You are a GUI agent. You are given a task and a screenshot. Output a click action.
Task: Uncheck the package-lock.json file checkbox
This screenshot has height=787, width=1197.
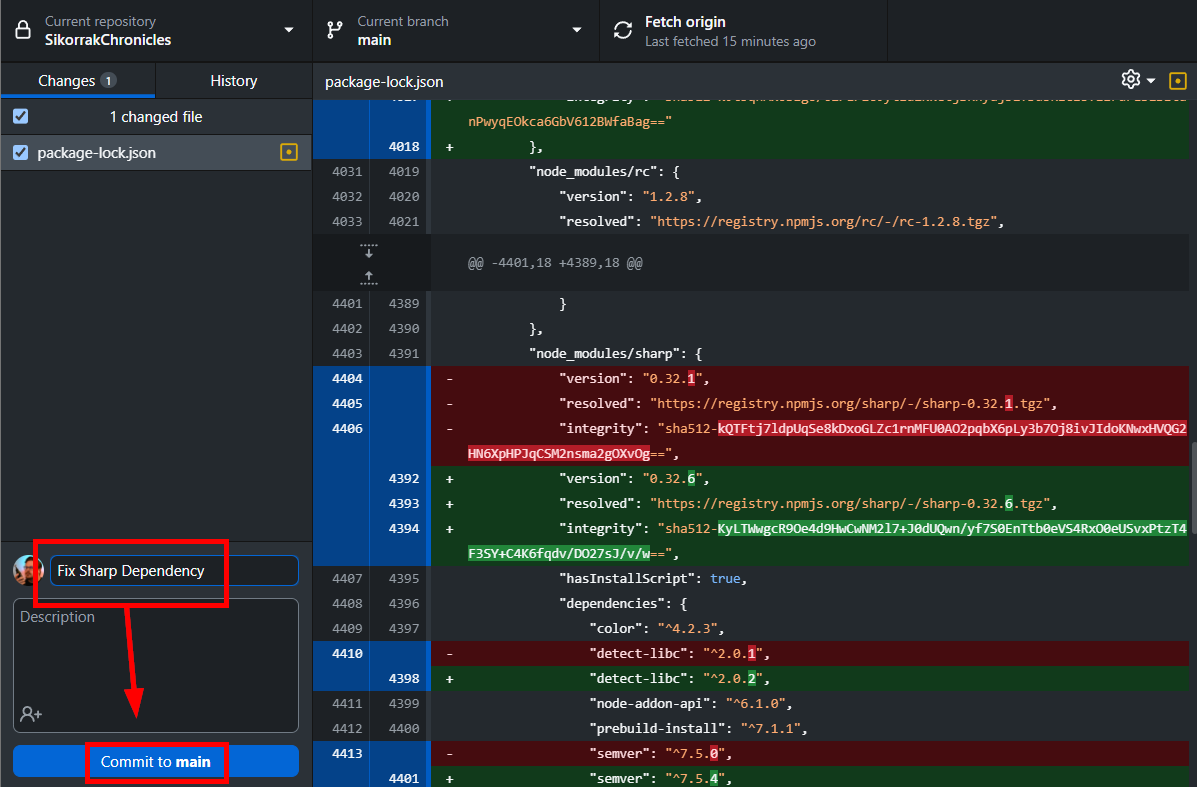point(20,153)
